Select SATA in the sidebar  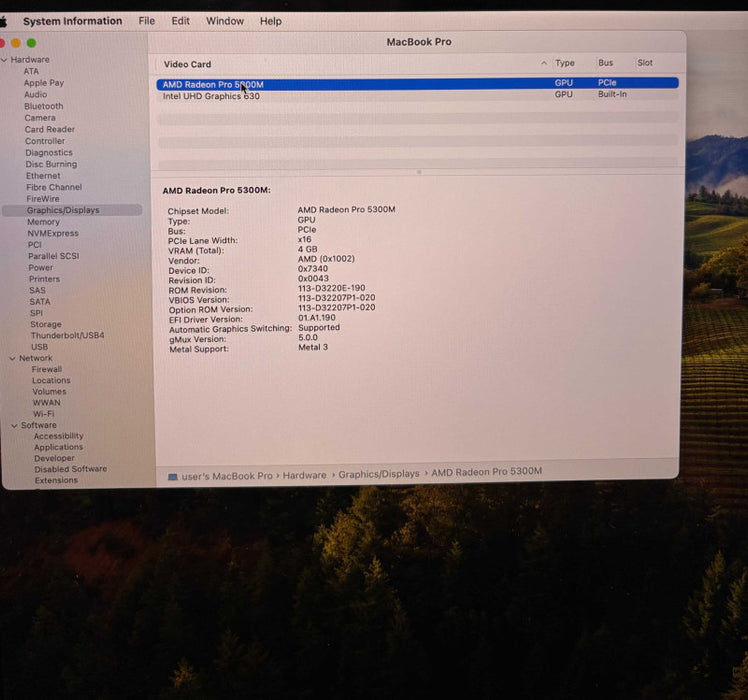[40, 302]
